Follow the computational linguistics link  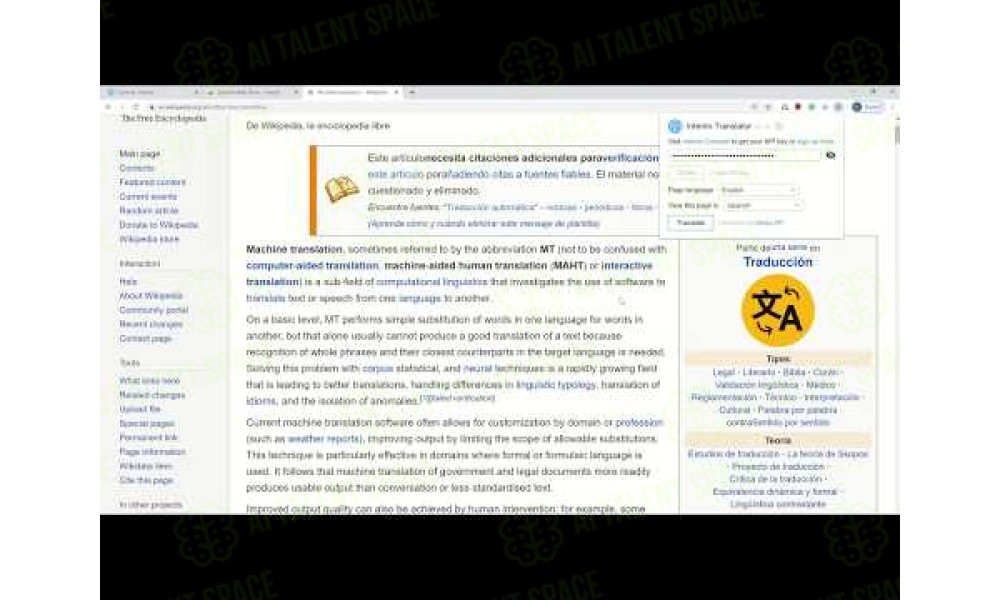432,282
